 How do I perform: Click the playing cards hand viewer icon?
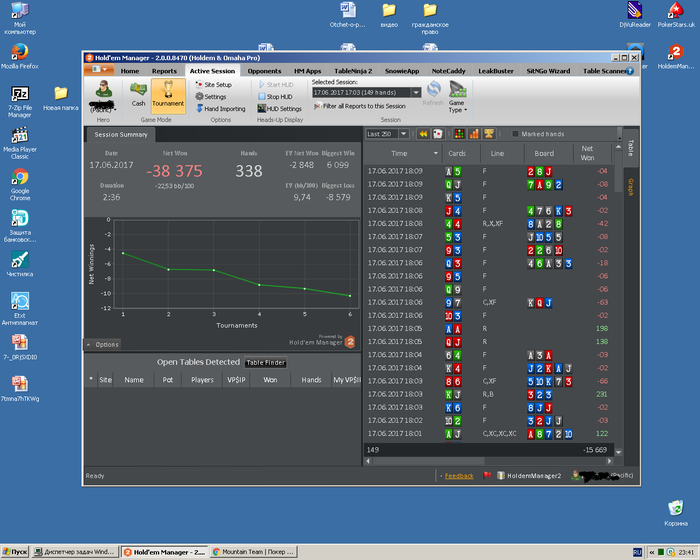438,134
